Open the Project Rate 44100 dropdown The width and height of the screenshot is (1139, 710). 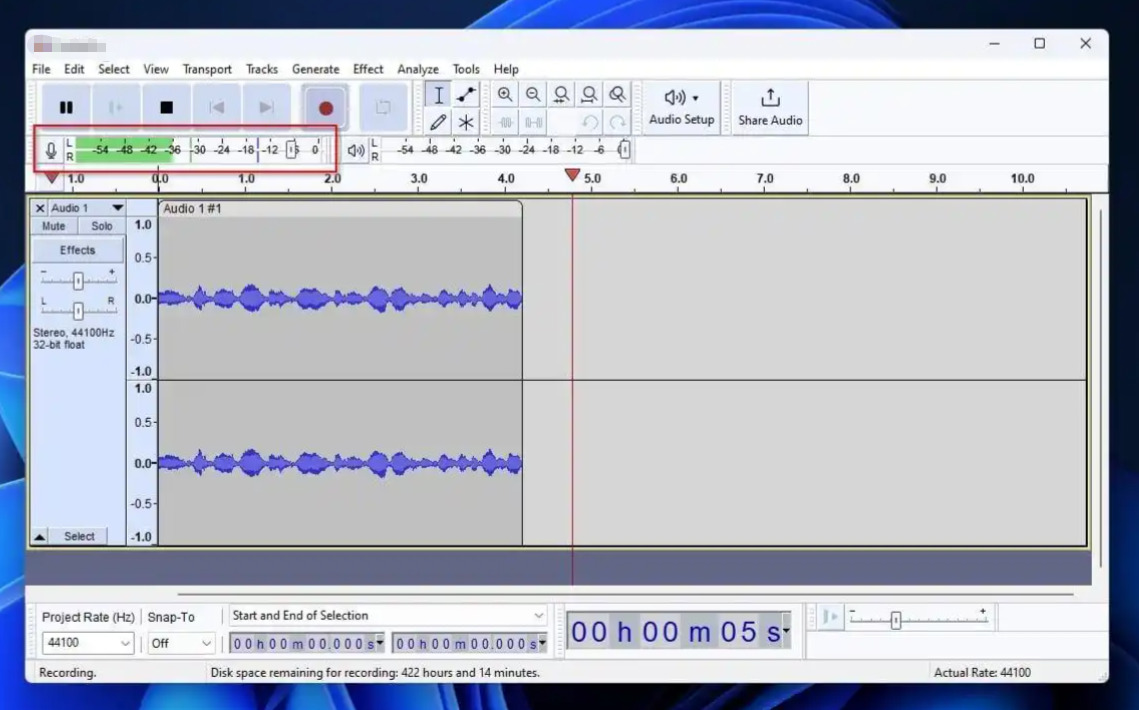(88, 643)
